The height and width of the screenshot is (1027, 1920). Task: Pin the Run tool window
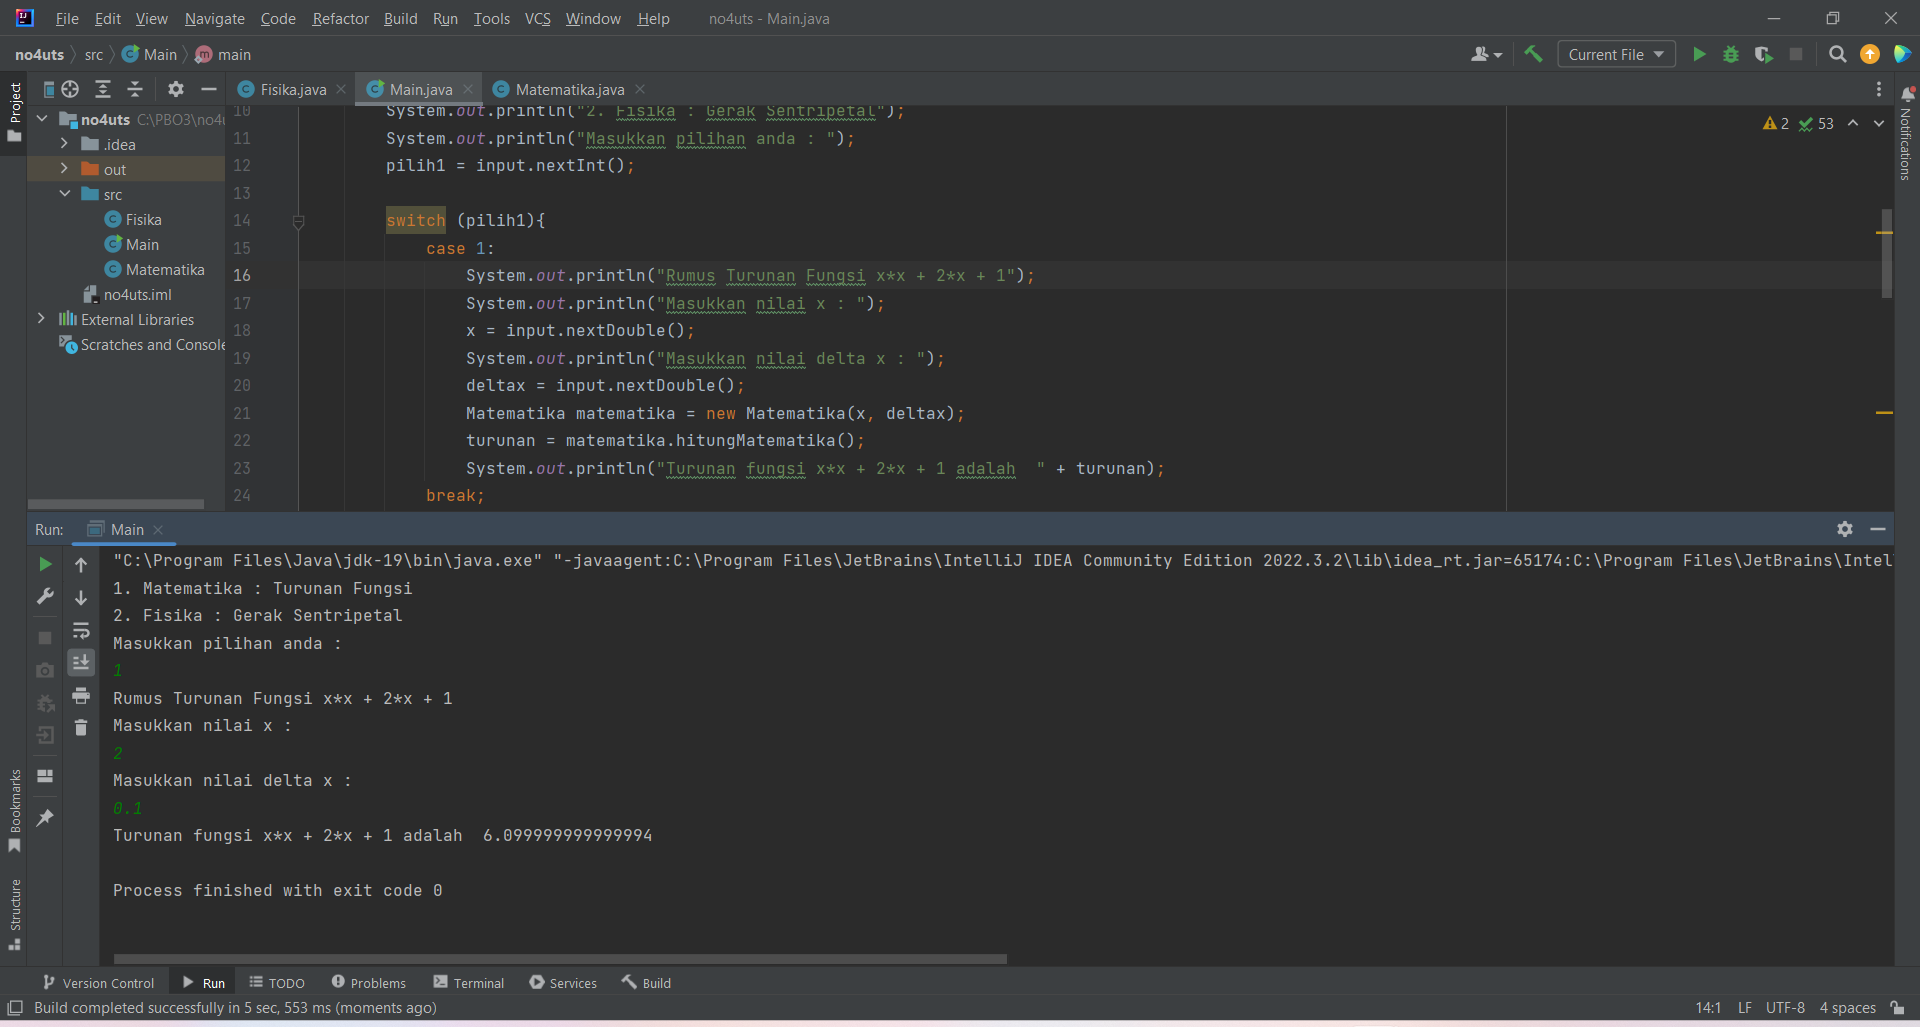(x=44, y=818)
